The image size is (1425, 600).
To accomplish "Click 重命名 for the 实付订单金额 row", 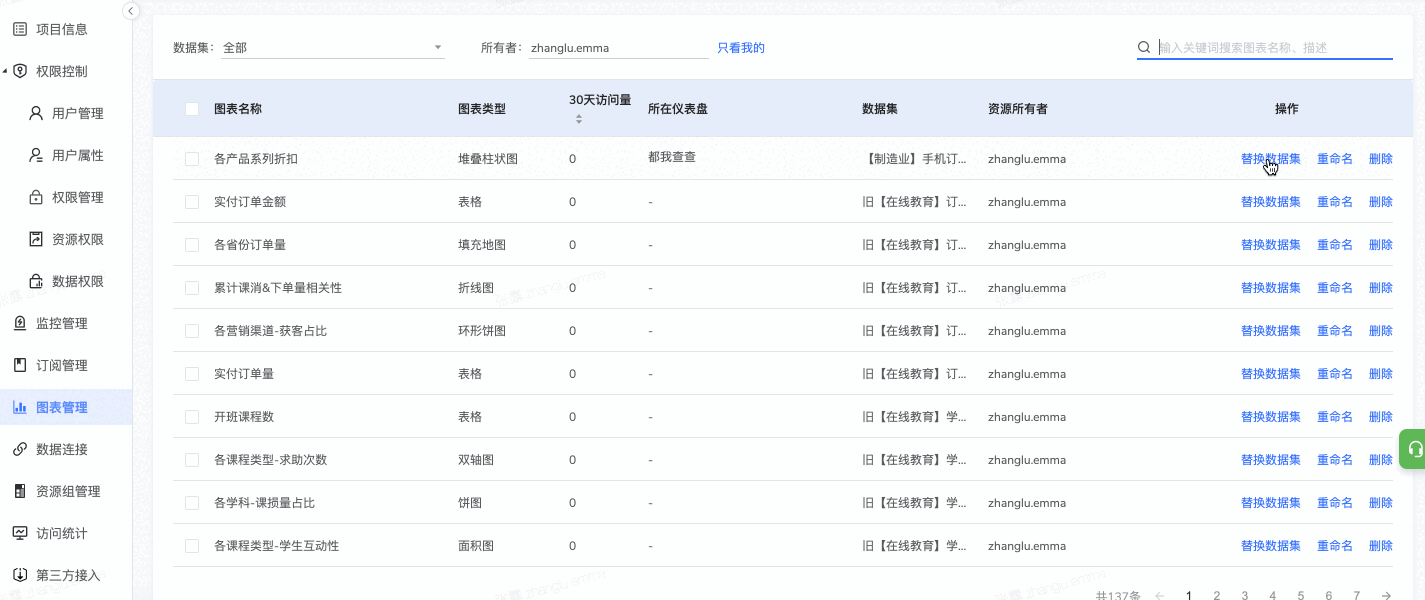I will tap(1334, 202).
